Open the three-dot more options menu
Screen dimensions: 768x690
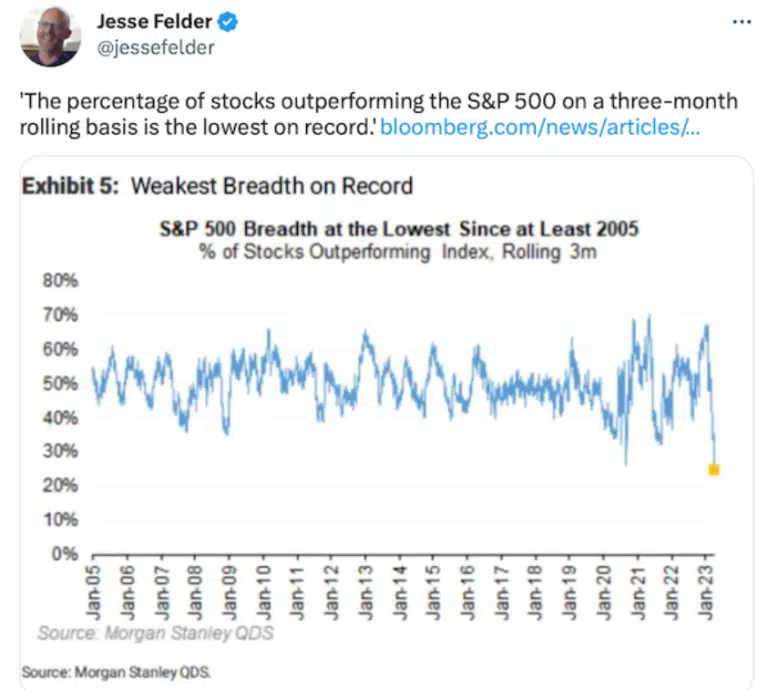[x=742, y=22]
